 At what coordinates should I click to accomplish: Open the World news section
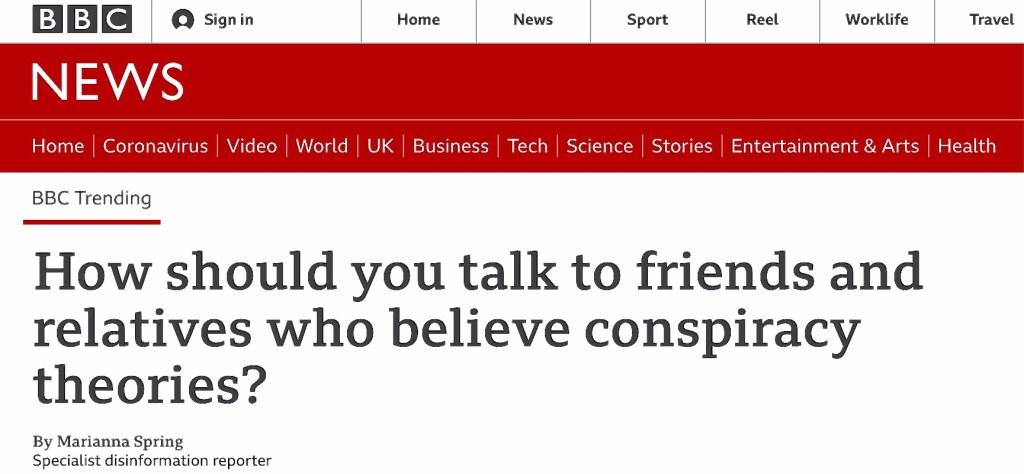(x=322, y=146)
